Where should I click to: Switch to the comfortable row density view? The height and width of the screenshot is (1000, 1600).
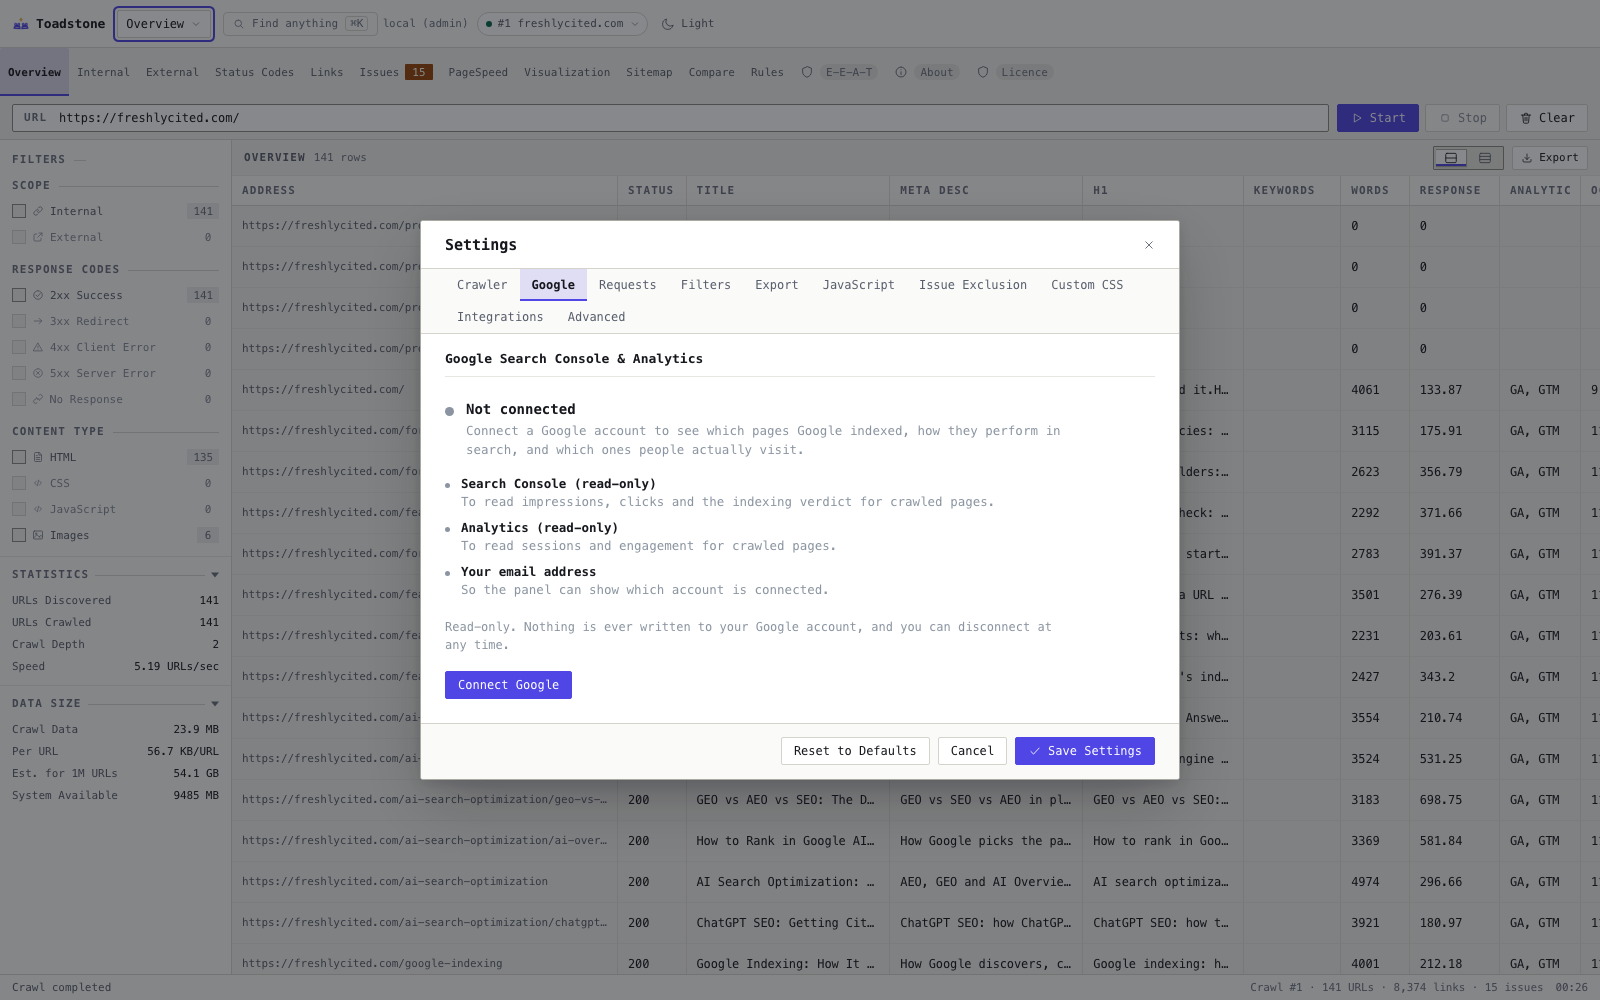coord(1451,158)
